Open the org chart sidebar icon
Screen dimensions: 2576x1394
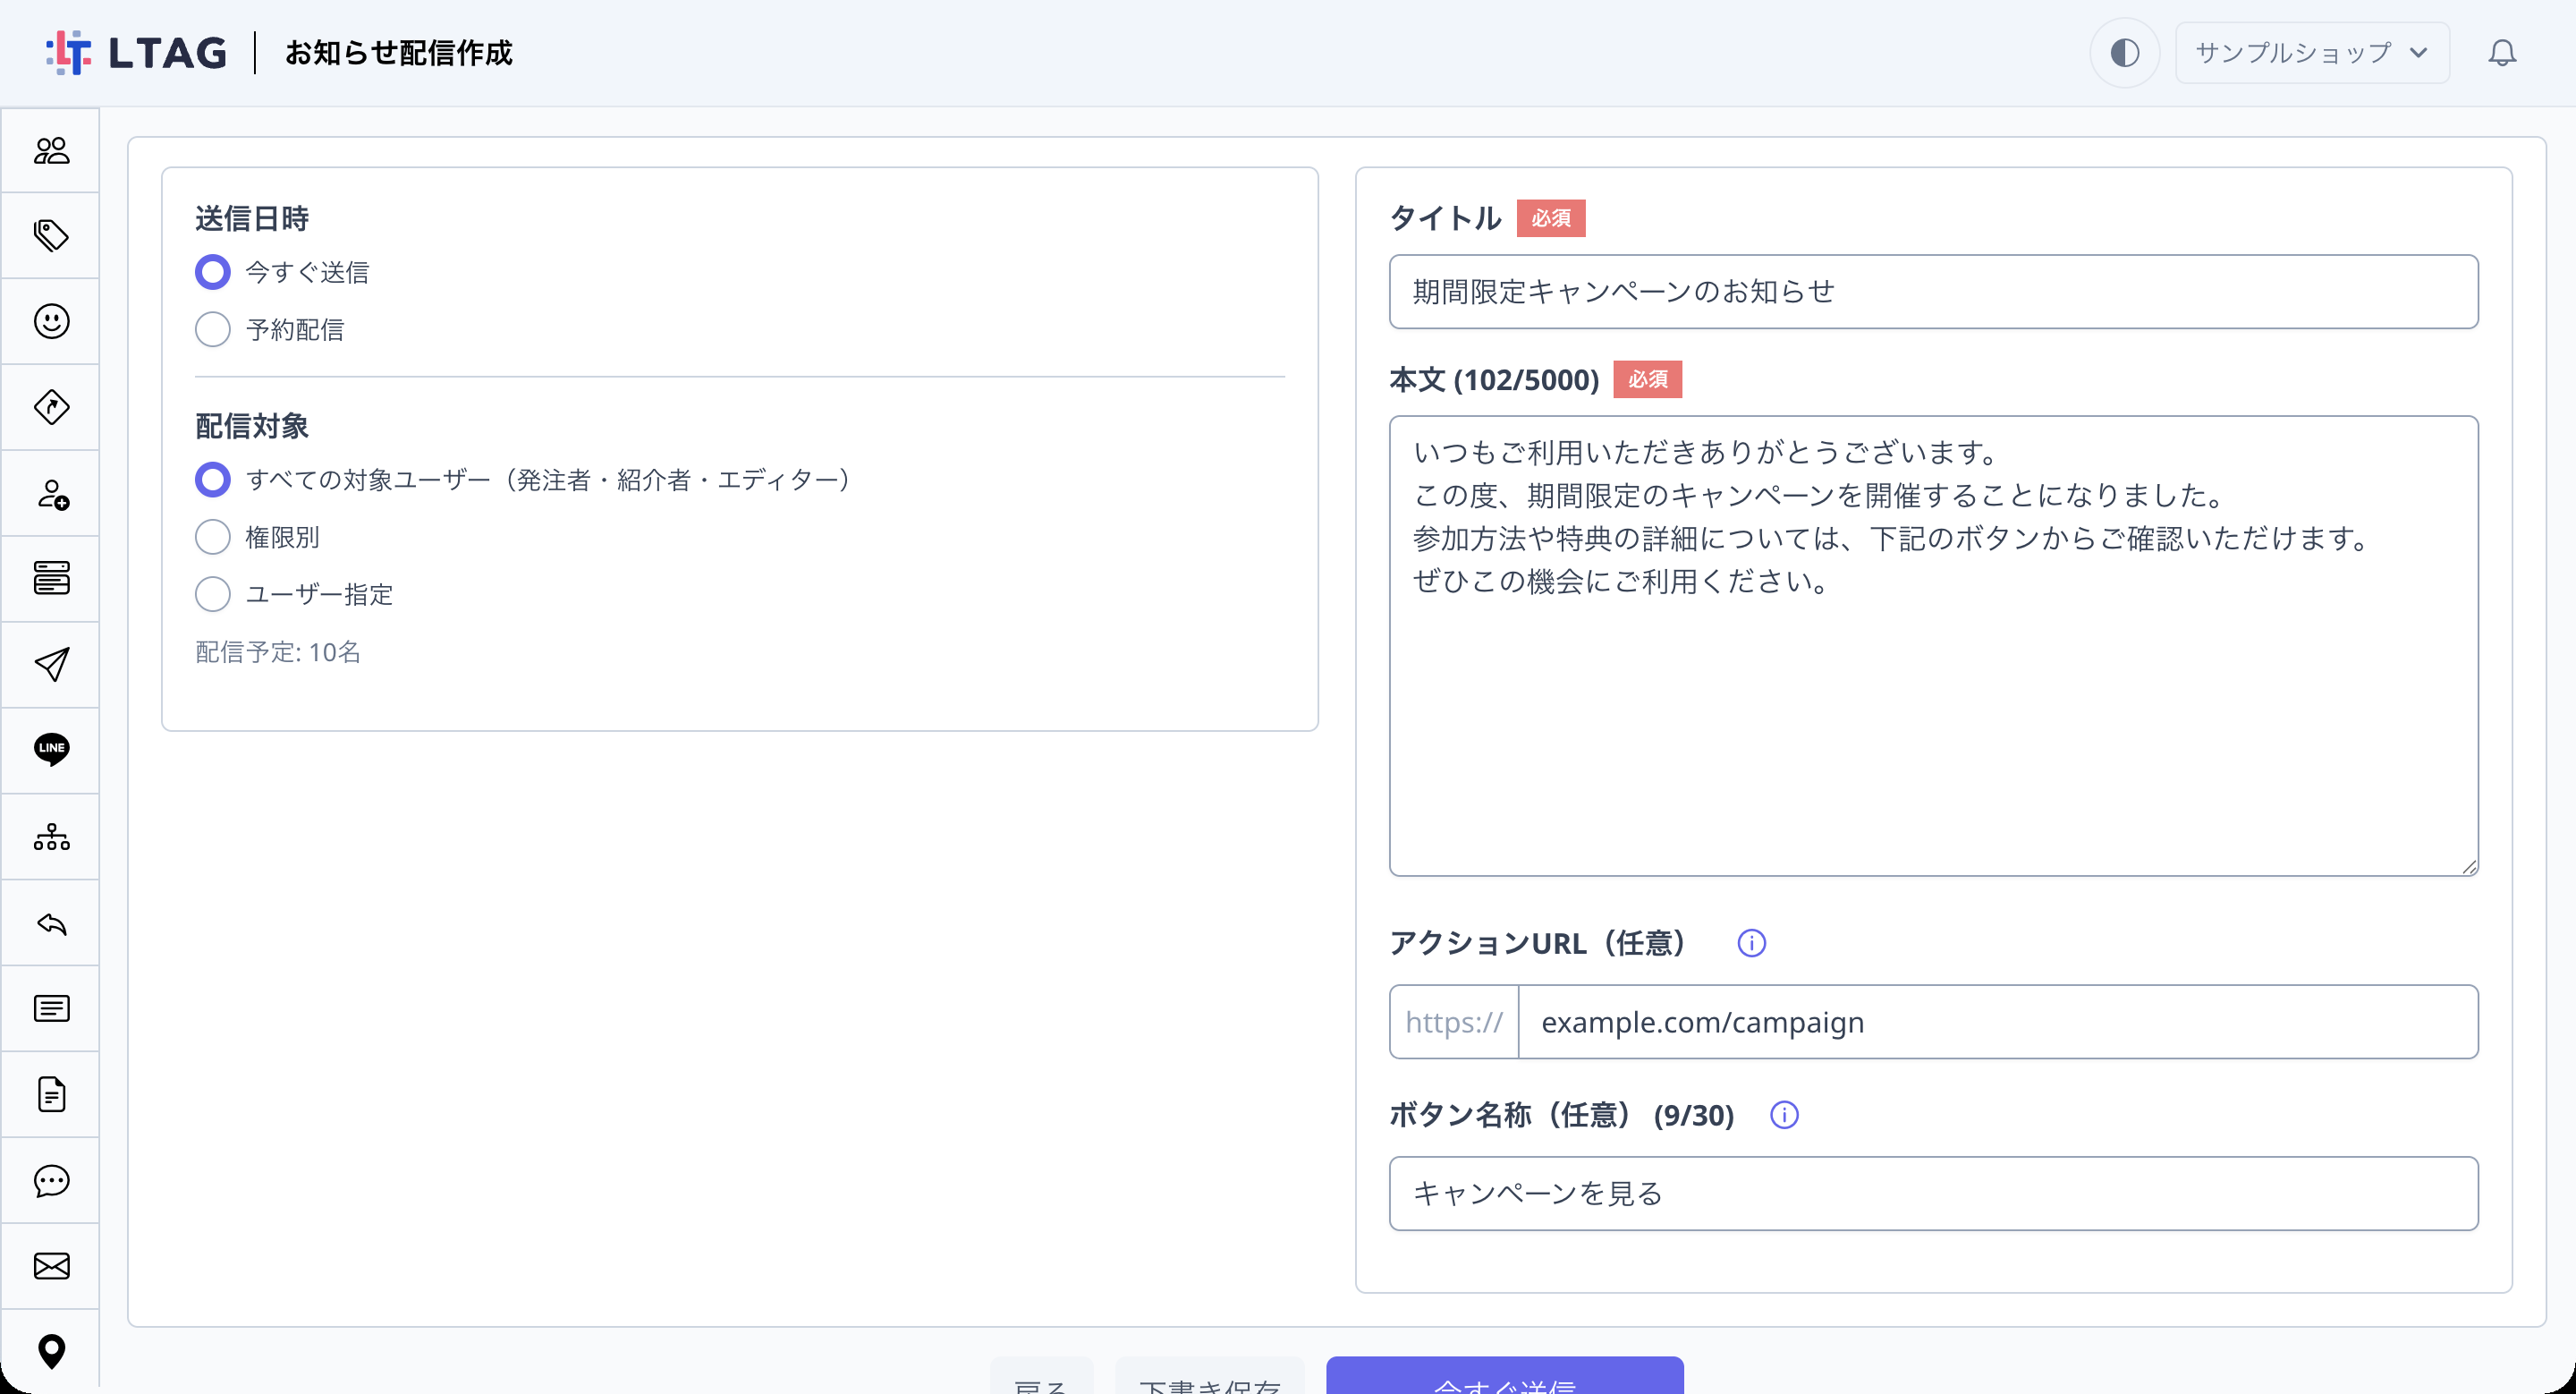tap(51, 837)
